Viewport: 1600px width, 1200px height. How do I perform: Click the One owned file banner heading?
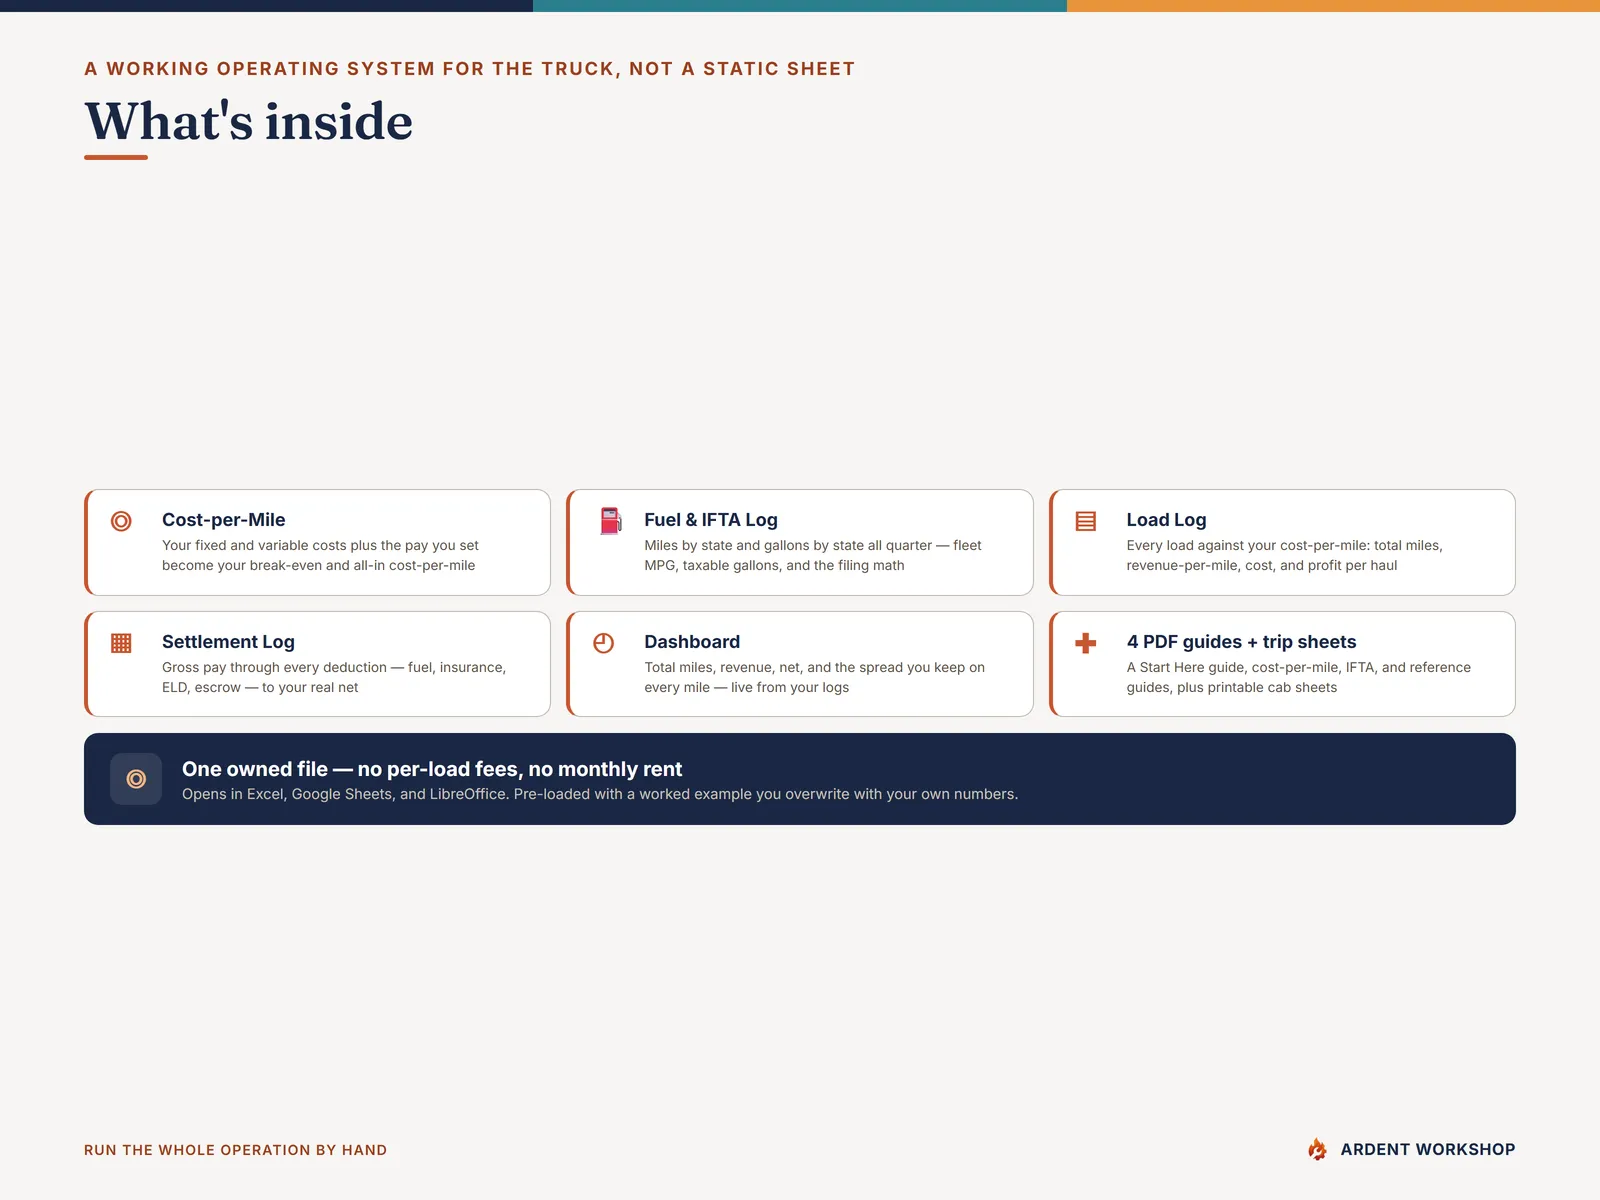(x=432, y=769)
